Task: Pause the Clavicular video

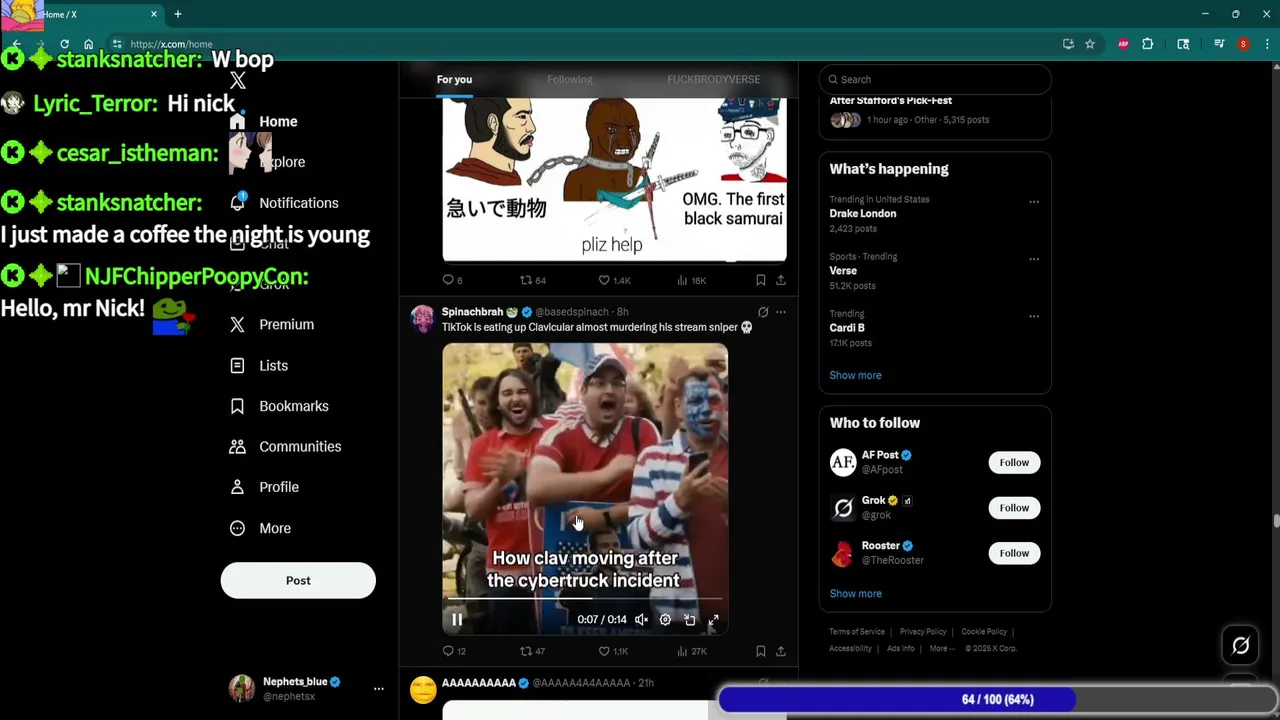Action: click(457, 620)
